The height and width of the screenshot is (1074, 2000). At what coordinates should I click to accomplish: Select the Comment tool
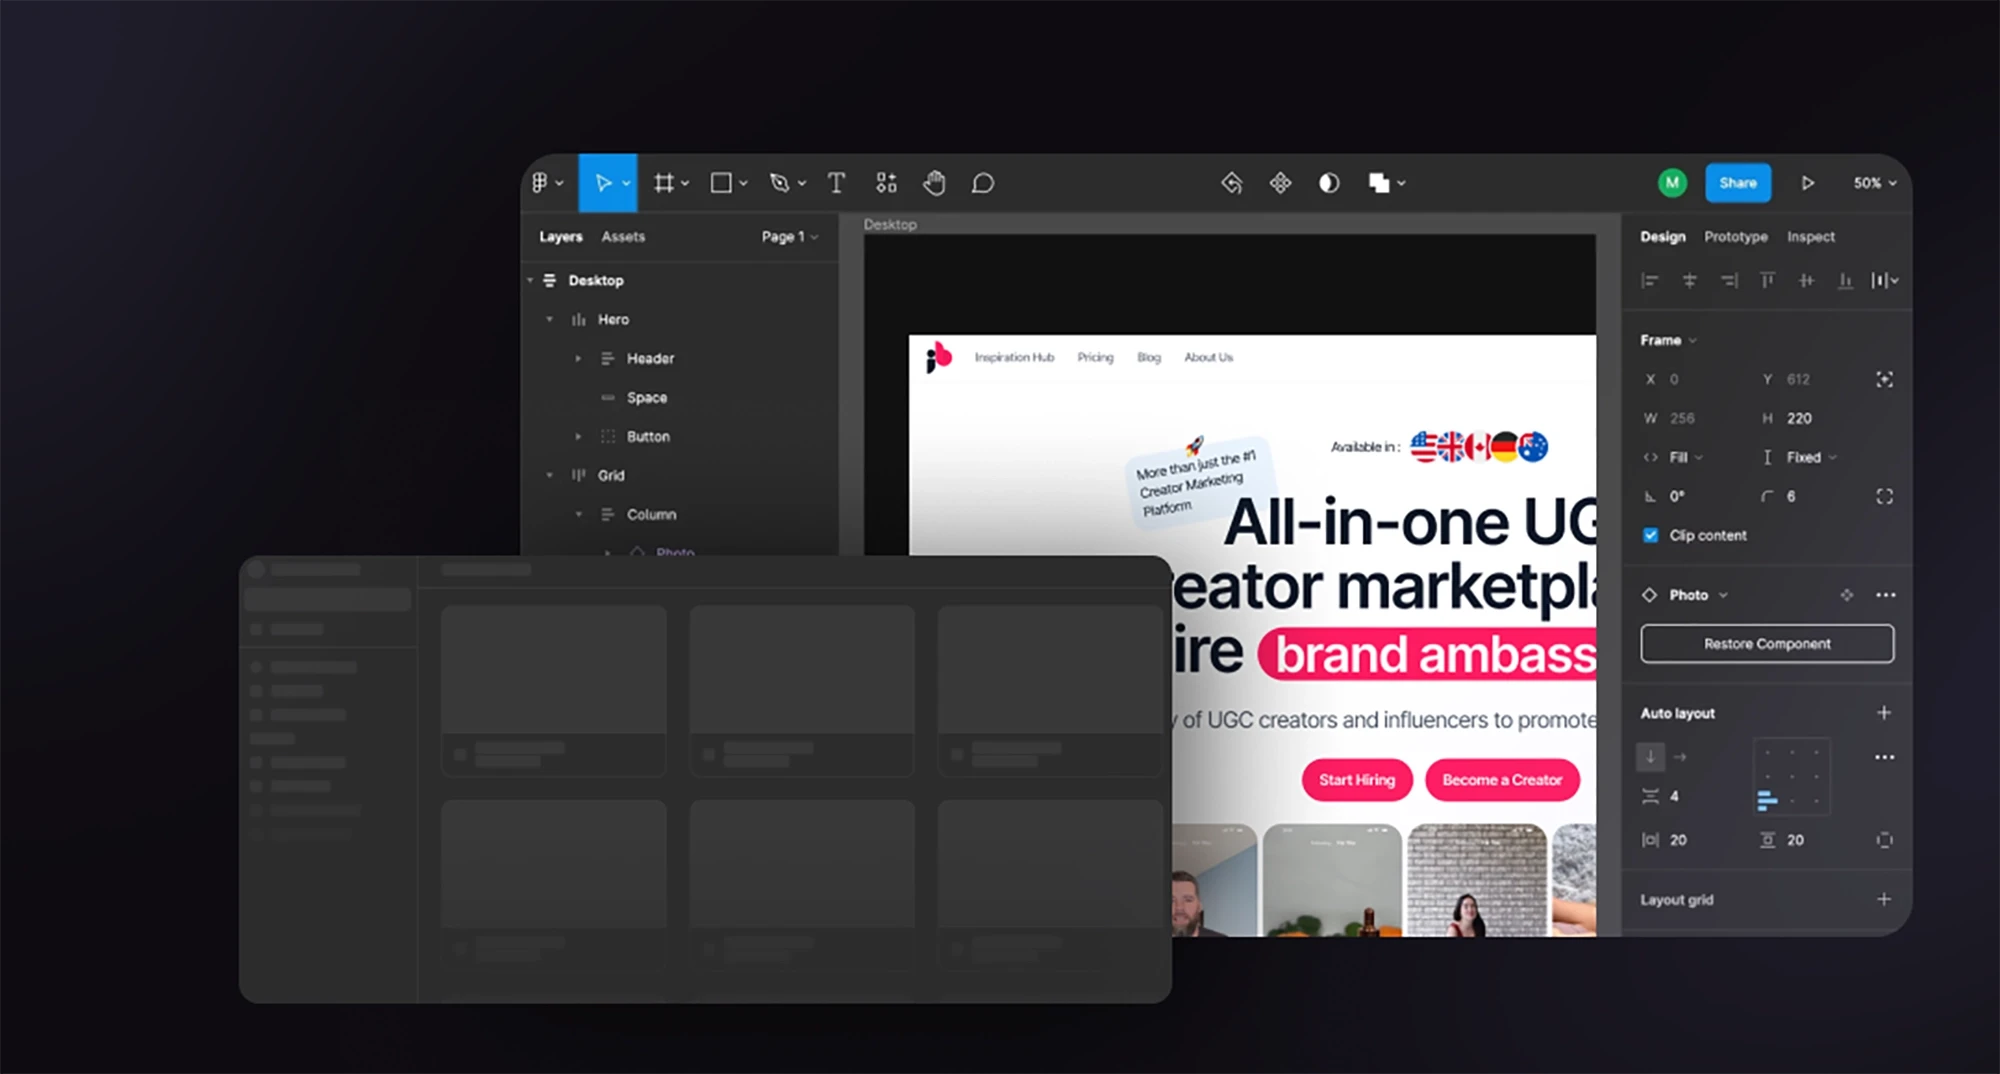(983, 183)
